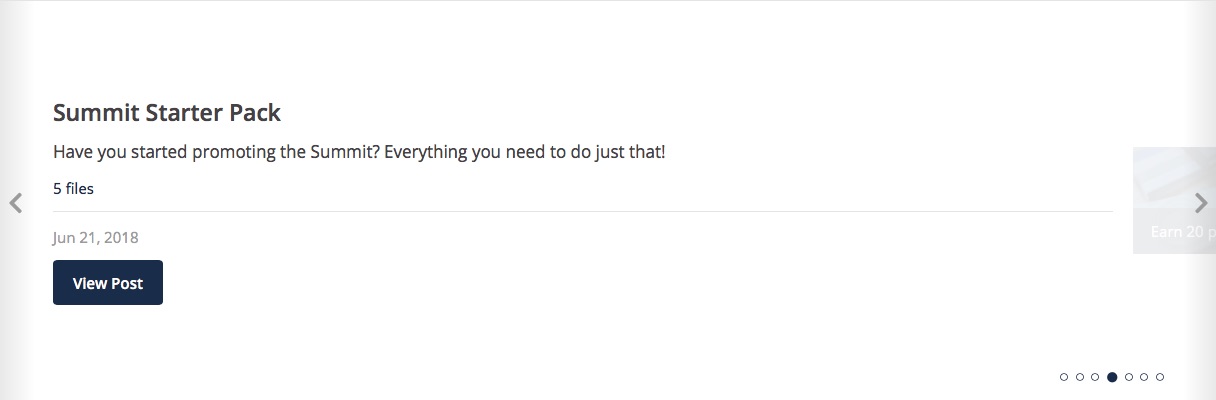1216x400 pixels.
Task: Open the Summit Starter Pack title
Action: (167, 113)
